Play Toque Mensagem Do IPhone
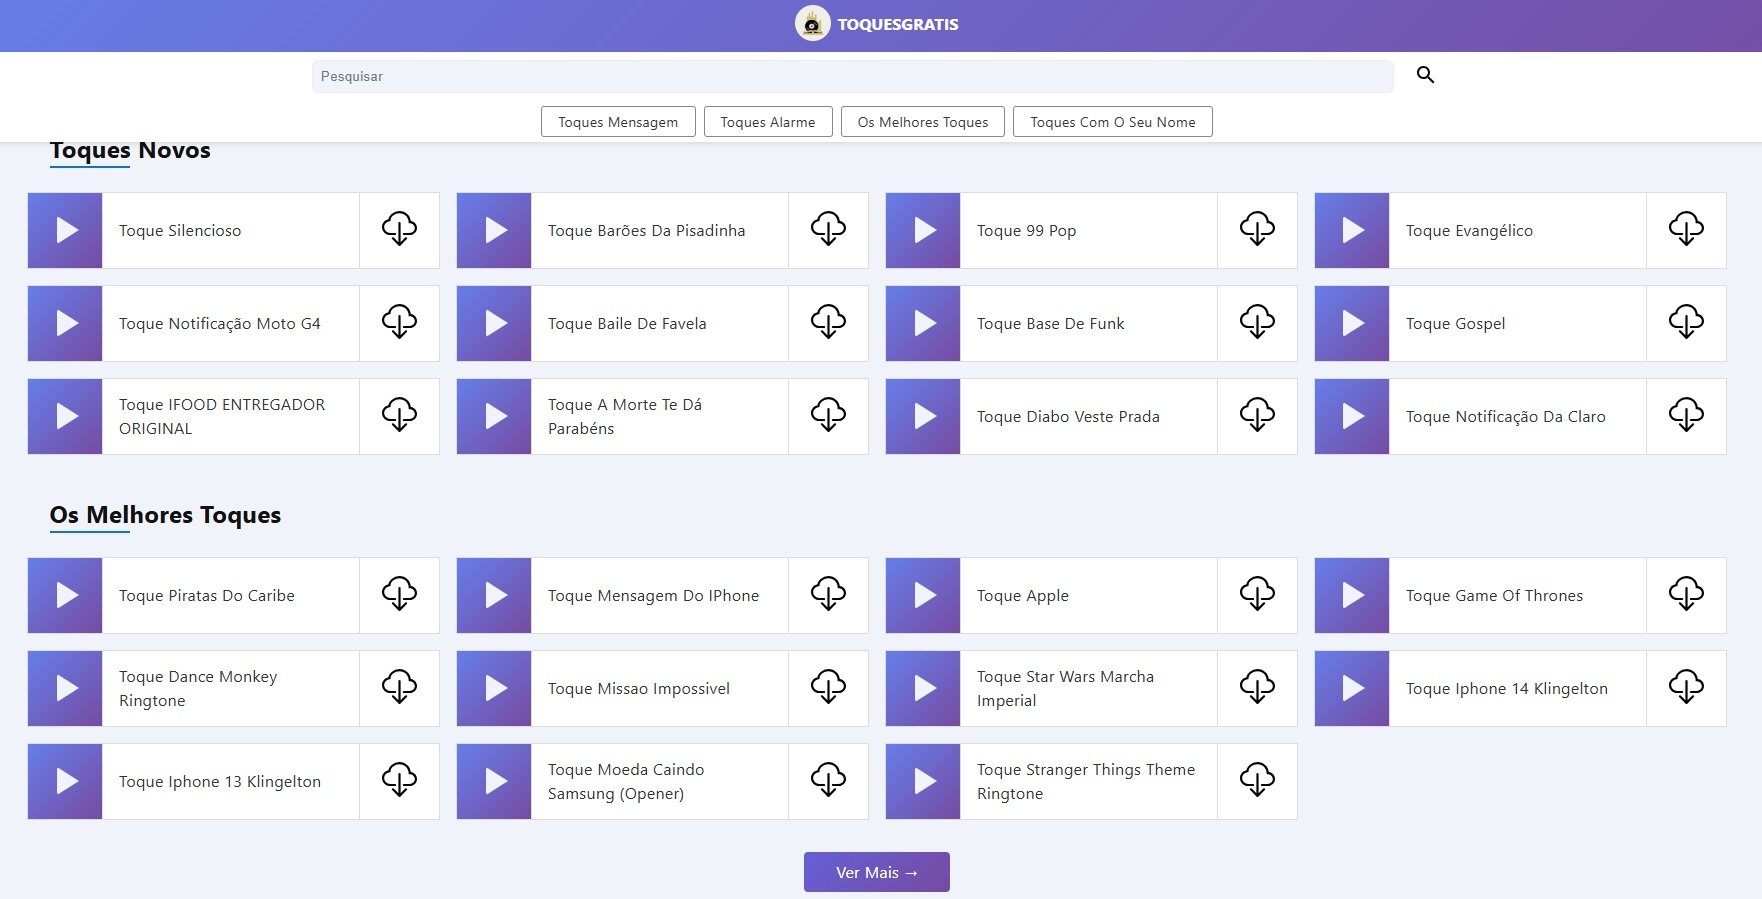Screen dimensions: 1762x899 (494, 595)
